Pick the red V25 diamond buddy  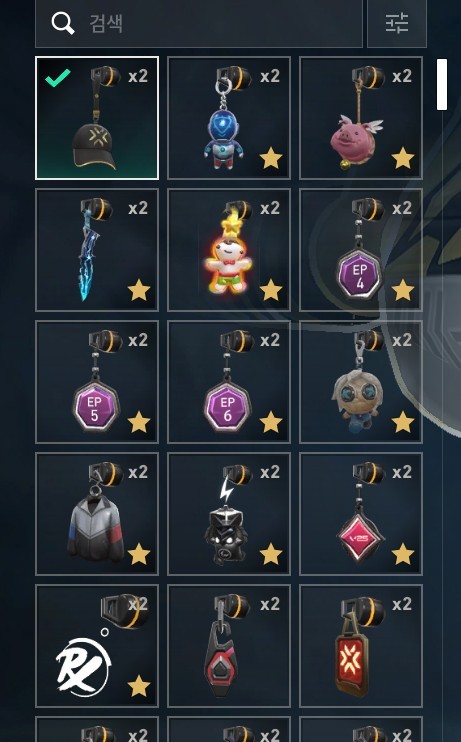point(361,514)
